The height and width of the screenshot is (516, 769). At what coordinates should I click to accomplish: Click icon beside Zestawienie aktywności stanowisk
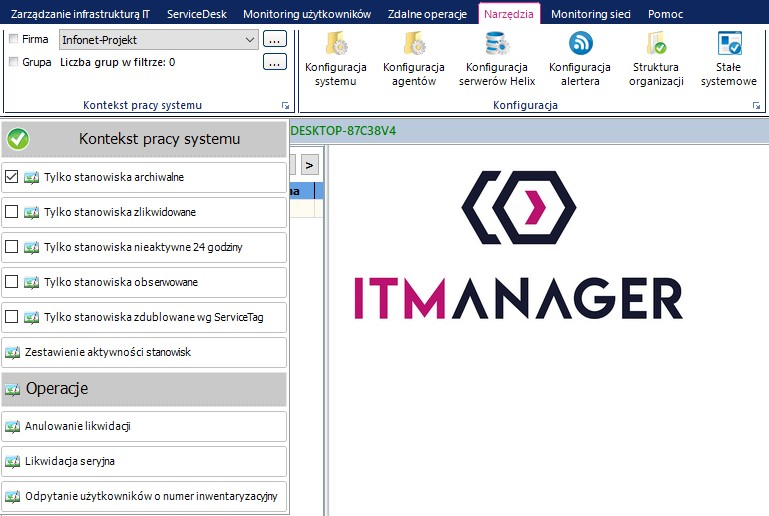(x=13, y=352)
